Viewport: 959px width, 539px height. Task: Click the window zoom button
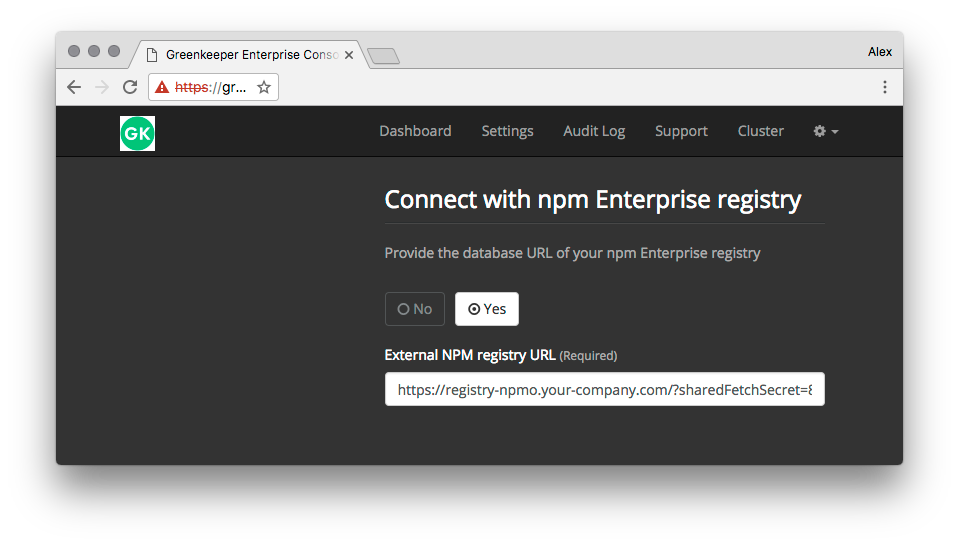tap(114, 51)
